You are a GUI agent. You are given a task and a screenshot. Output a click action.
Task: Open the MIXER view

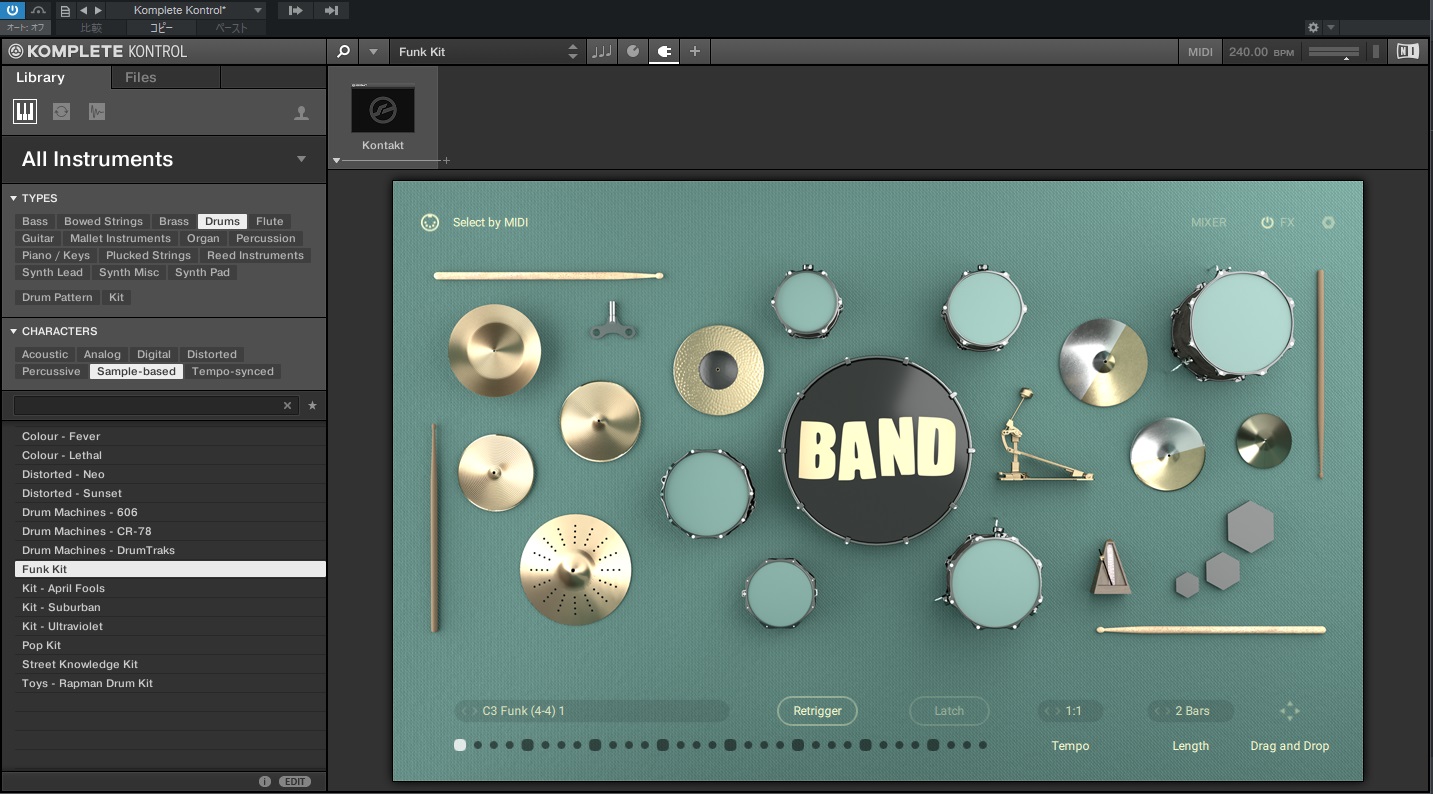tap(1208, 223)
